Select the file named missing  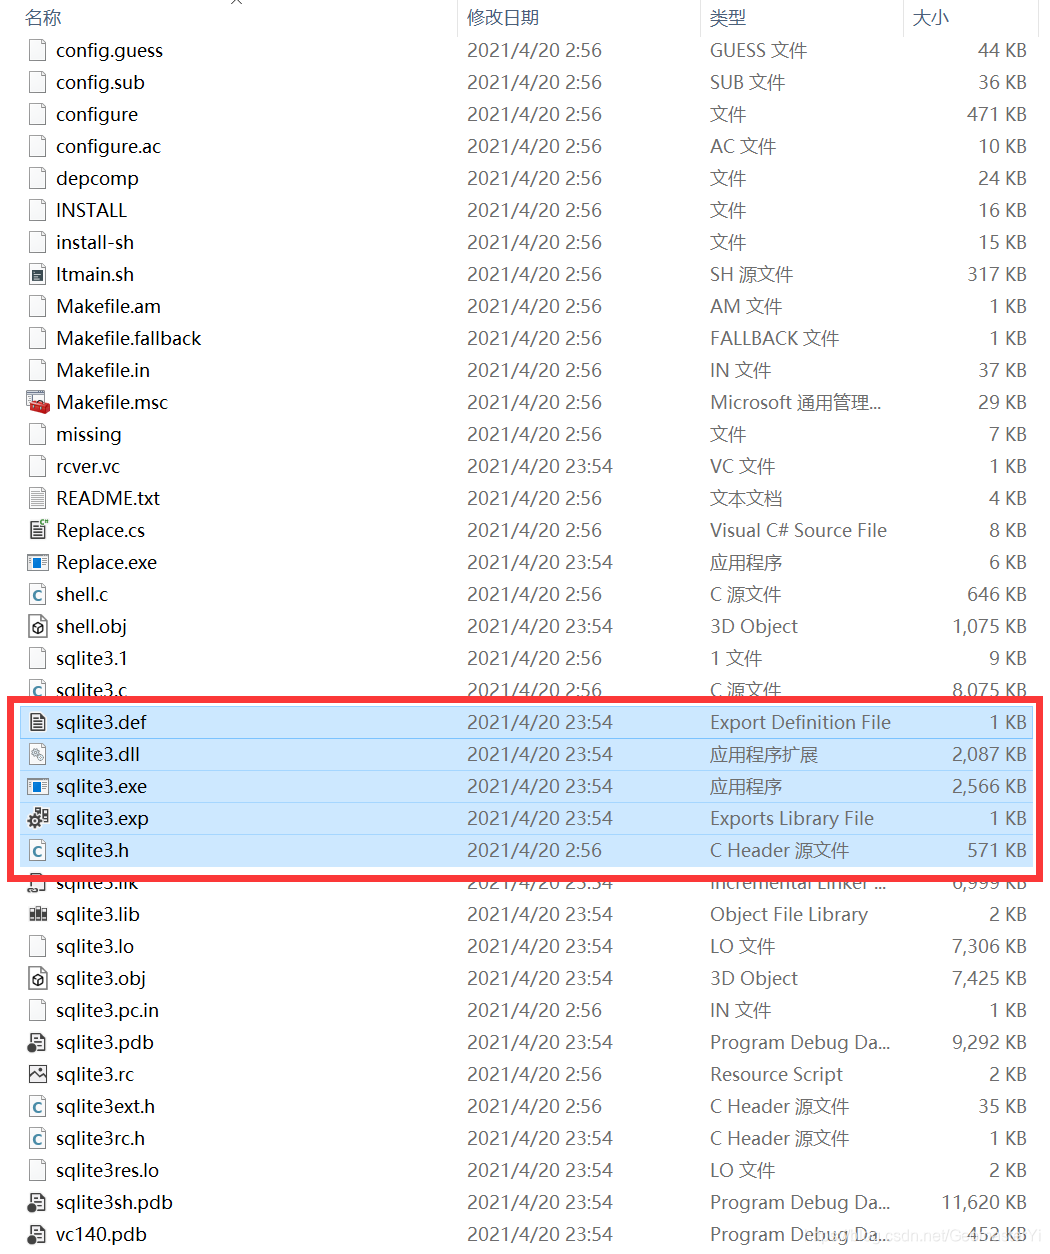click(x=89, y=434)
